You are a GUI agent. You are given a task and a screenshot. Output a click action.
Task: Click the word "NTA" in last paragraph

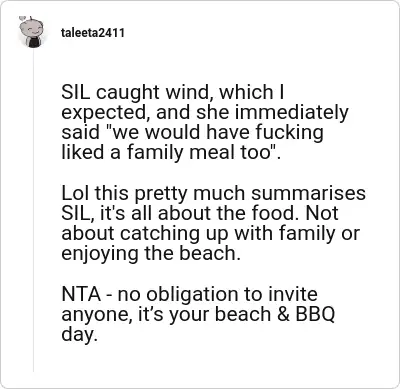81,294
